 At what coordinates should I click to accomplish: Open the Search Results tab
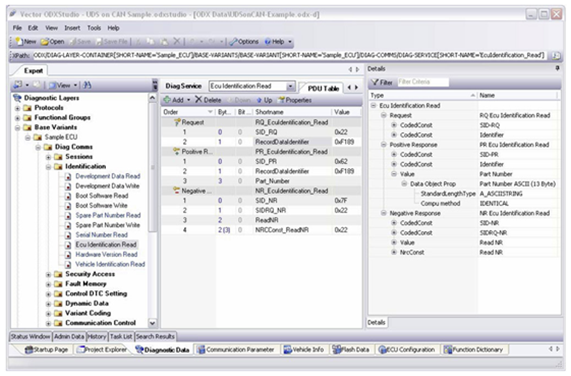155,337
